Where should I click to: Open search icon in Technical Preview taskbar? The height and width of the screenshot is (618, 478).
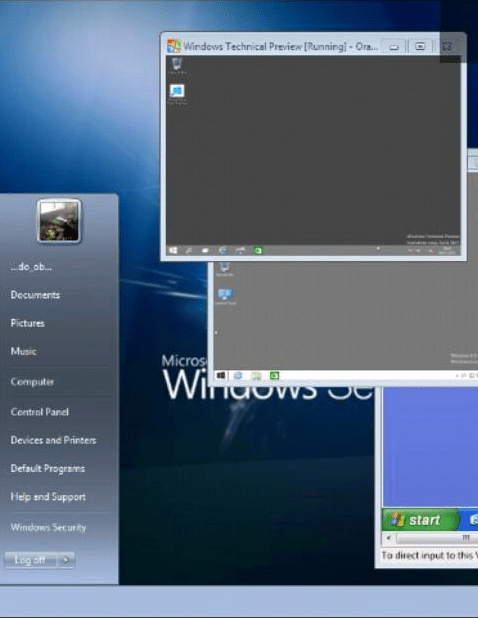point(189,250)
